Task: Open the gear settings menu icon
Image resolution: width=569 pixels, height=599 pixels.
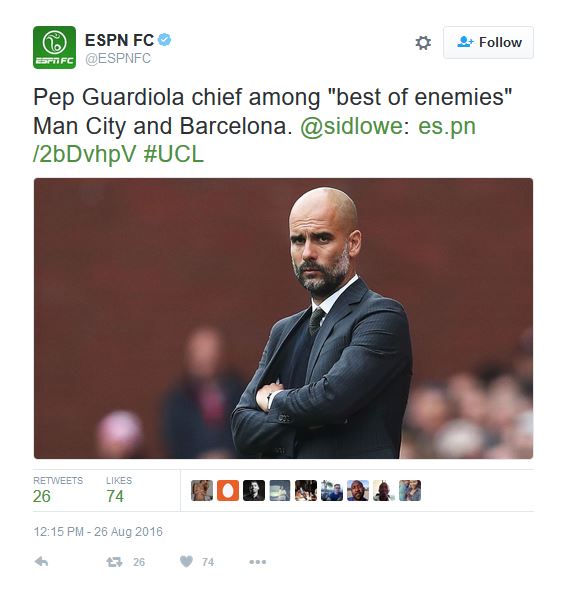Action: point(423,42)
